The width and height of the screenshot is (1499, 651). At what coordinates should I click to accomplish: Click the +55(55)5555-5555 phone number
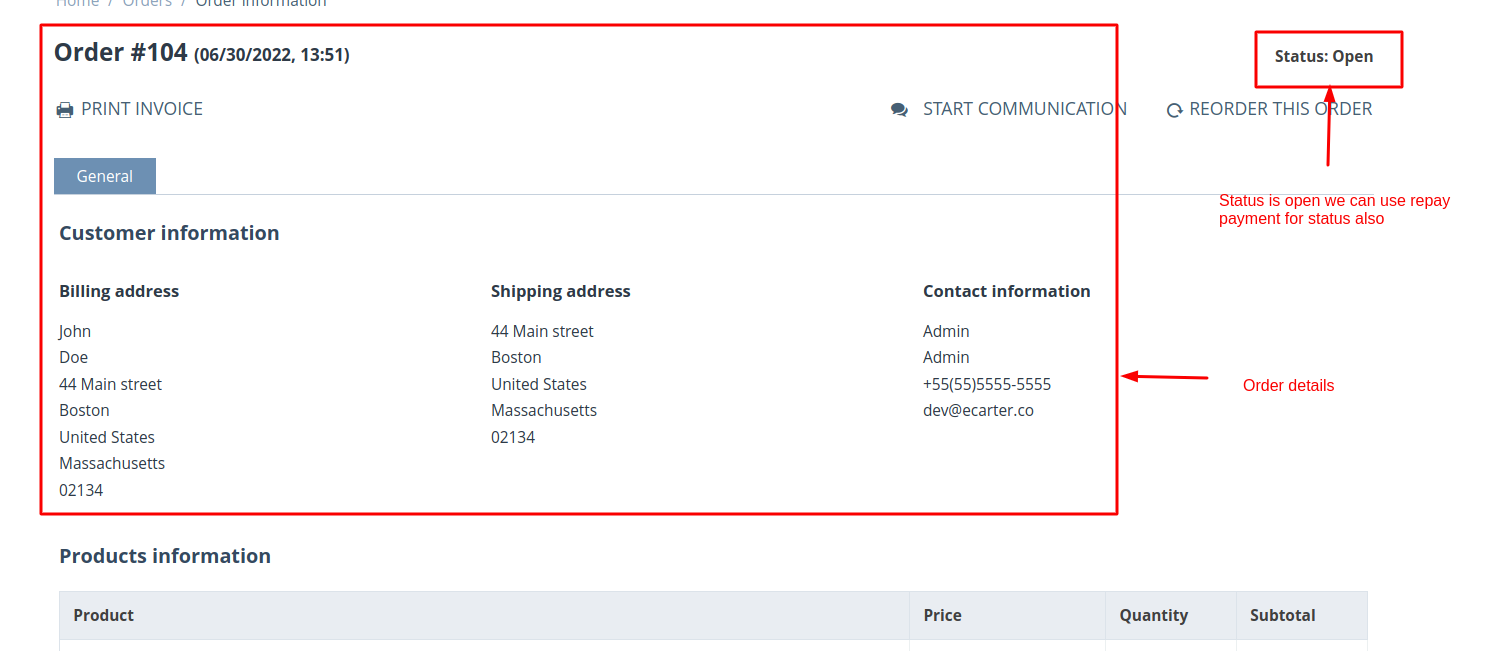coord(986,384)
